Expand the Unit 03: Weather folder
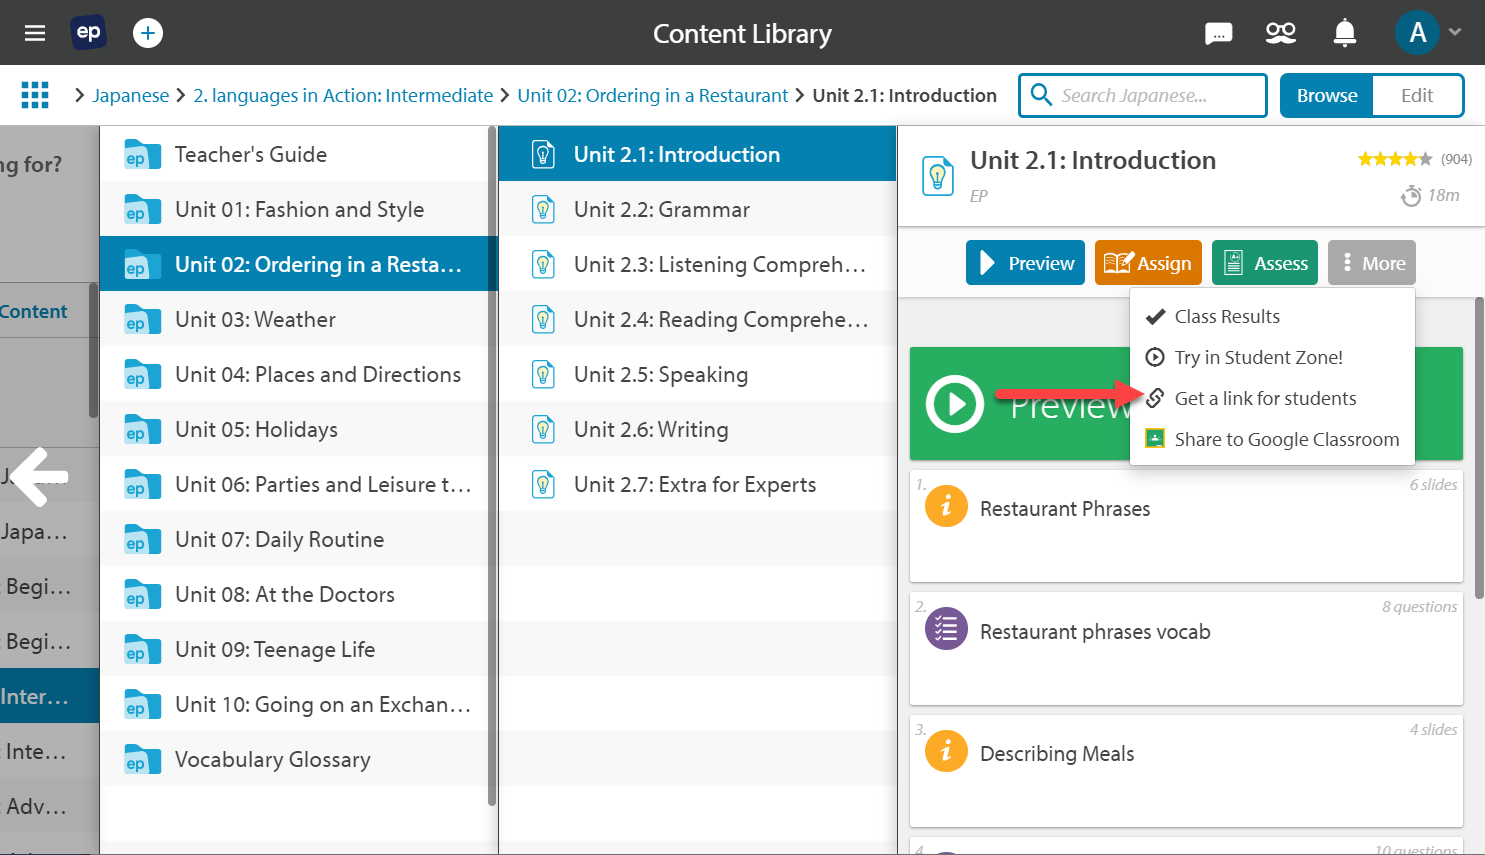 coord(255,319)
